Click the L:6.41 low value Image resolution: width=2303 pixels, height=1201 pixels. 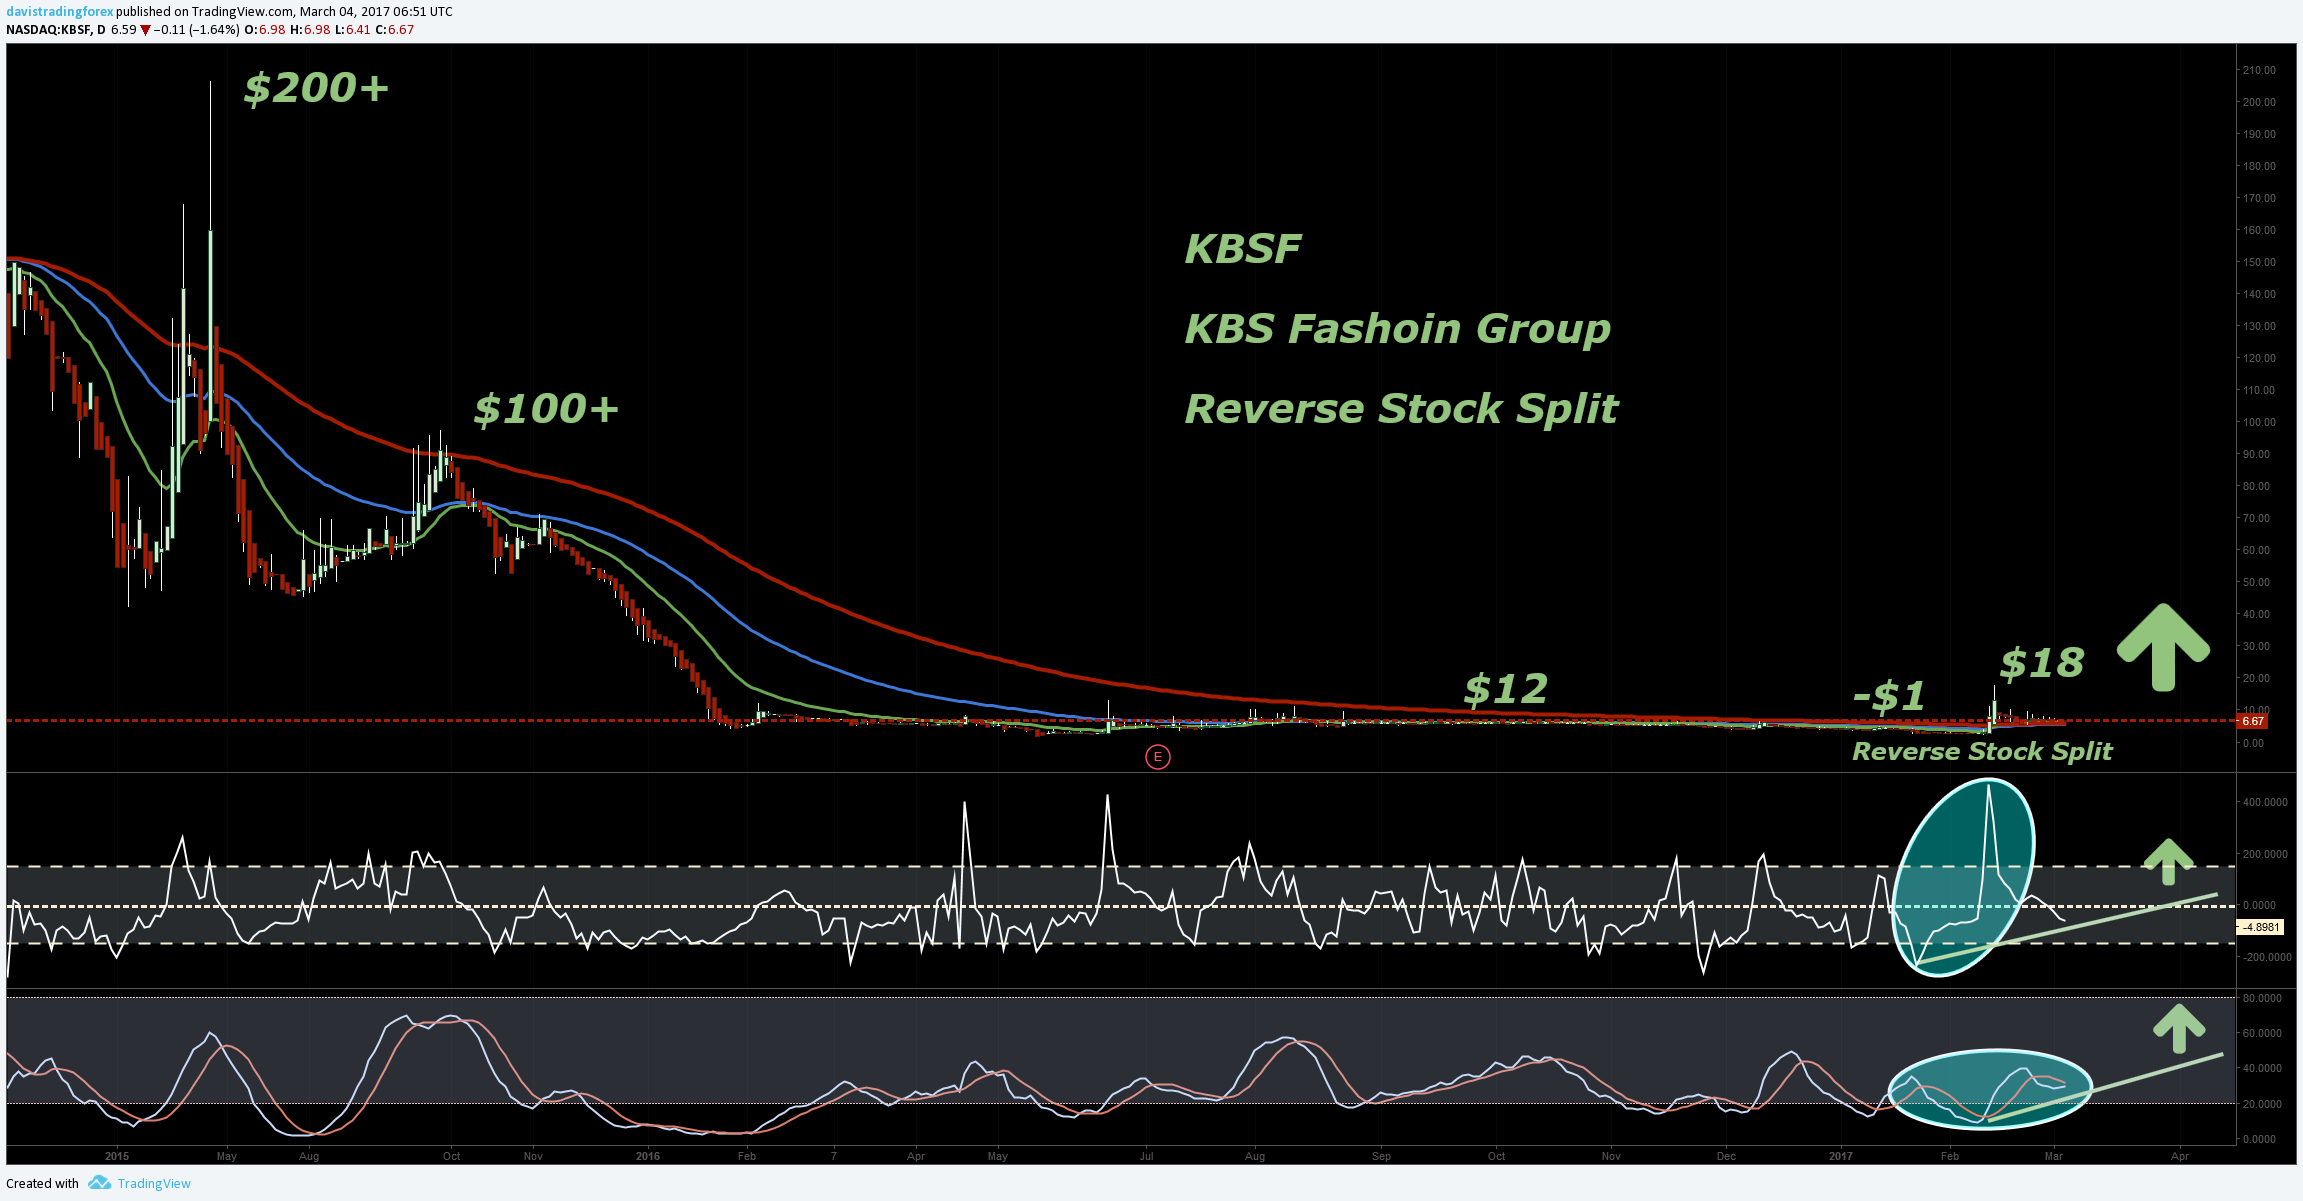click(351, 30)
